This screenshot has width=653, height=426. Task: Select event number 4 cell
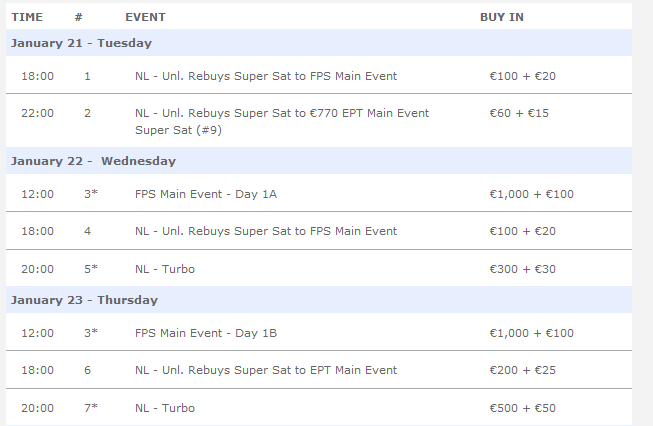87,231
